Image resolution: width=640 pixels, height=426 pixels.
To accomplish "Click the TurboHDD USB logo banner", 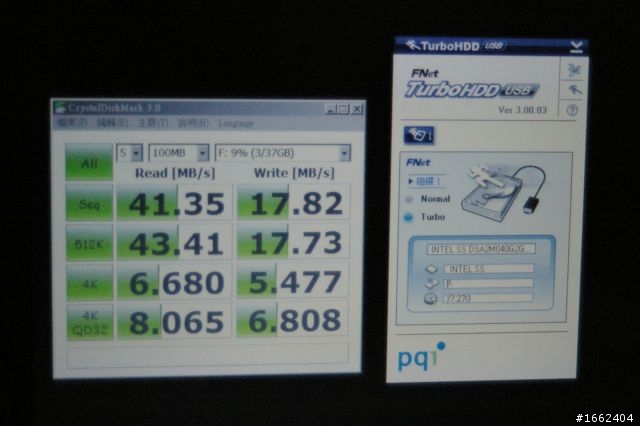I will tap(471, 90).
